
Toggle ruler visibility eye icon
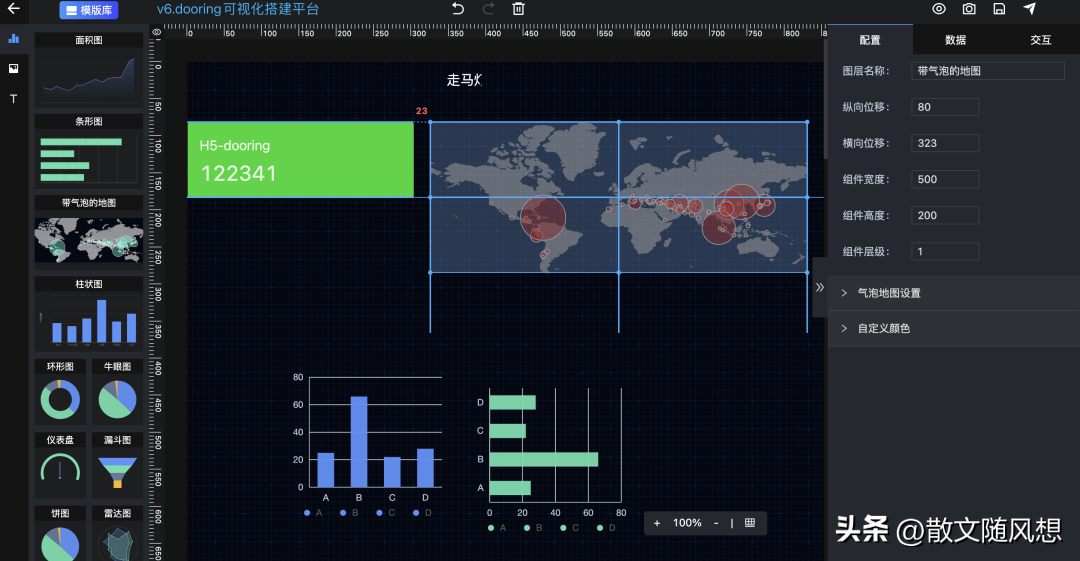(x=156, y=33)
